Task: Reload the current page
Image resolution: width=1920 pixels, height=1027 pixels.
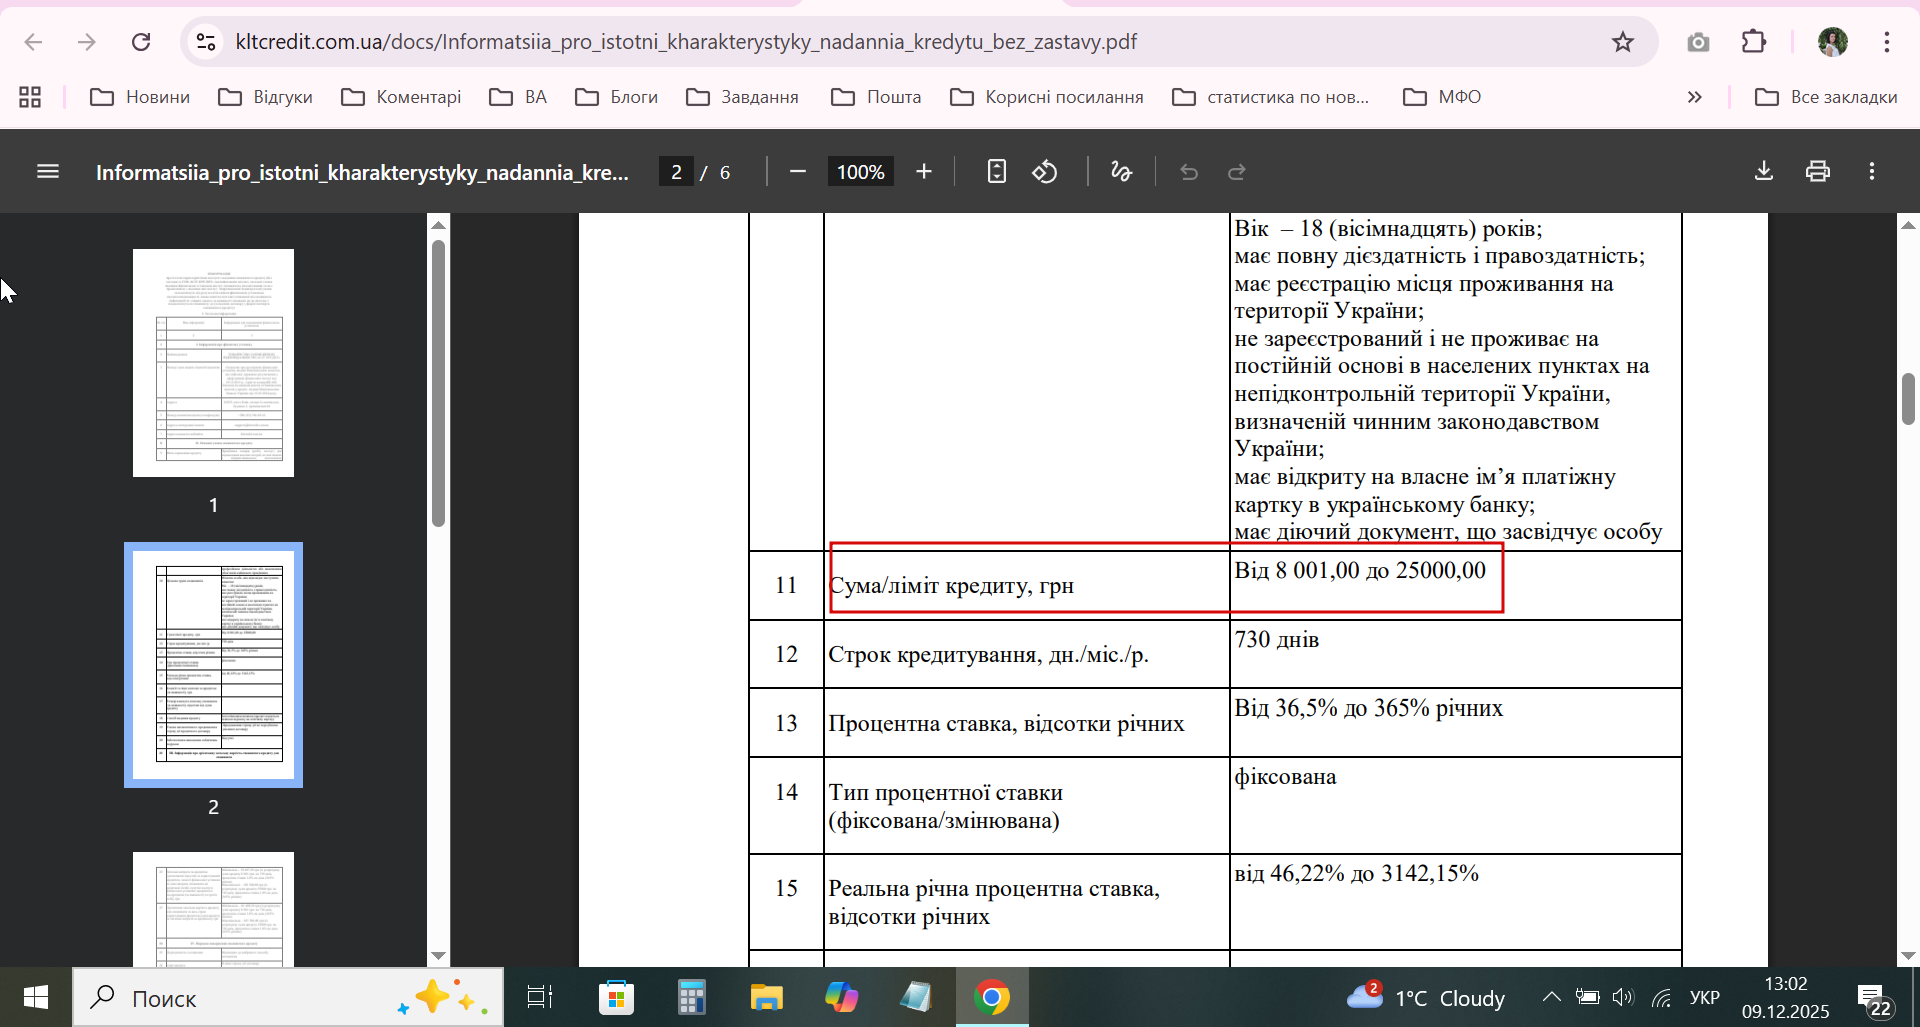Action: [141, 42]
